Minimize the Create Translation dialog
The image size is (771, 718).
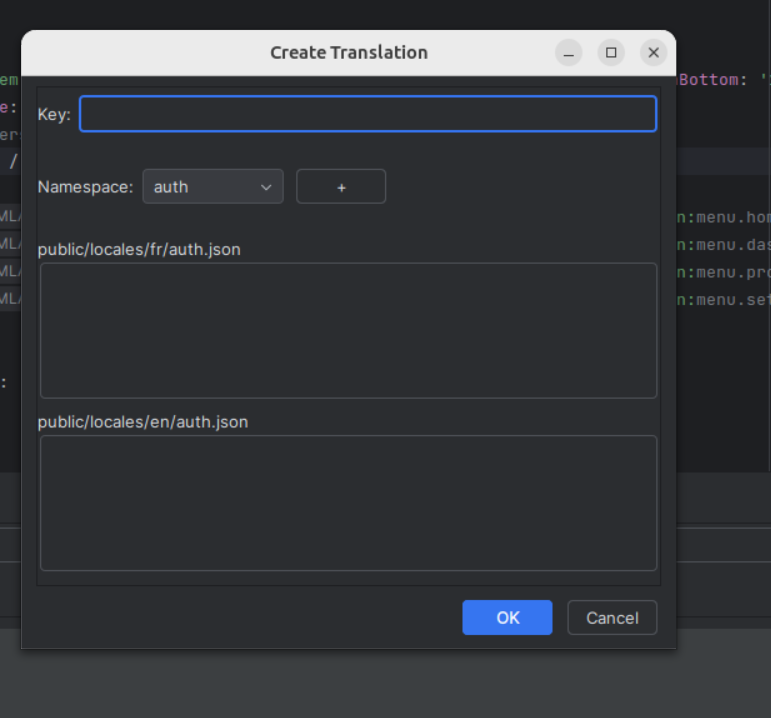click(x=569, y=53)
